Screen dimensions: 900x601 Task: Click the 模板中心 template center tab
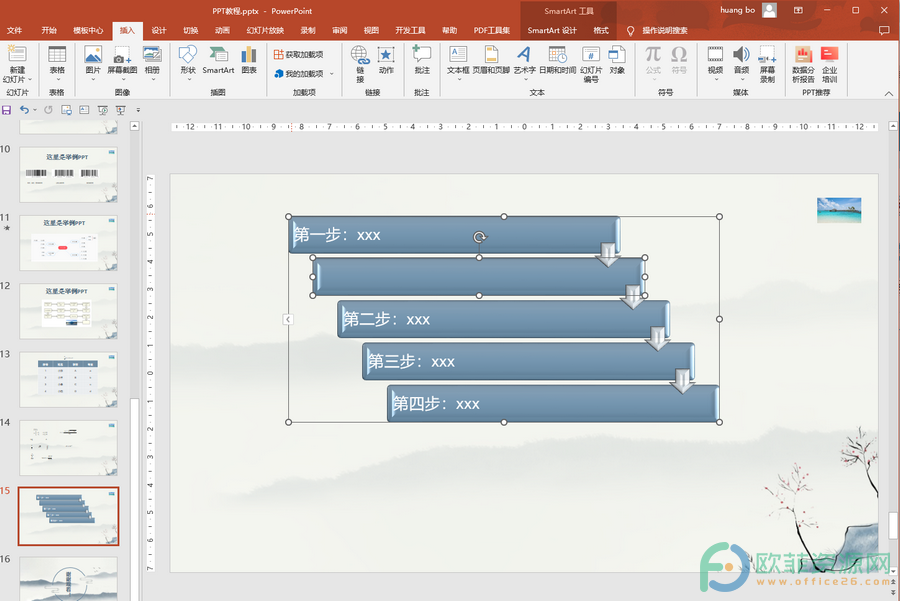(88, 30)
